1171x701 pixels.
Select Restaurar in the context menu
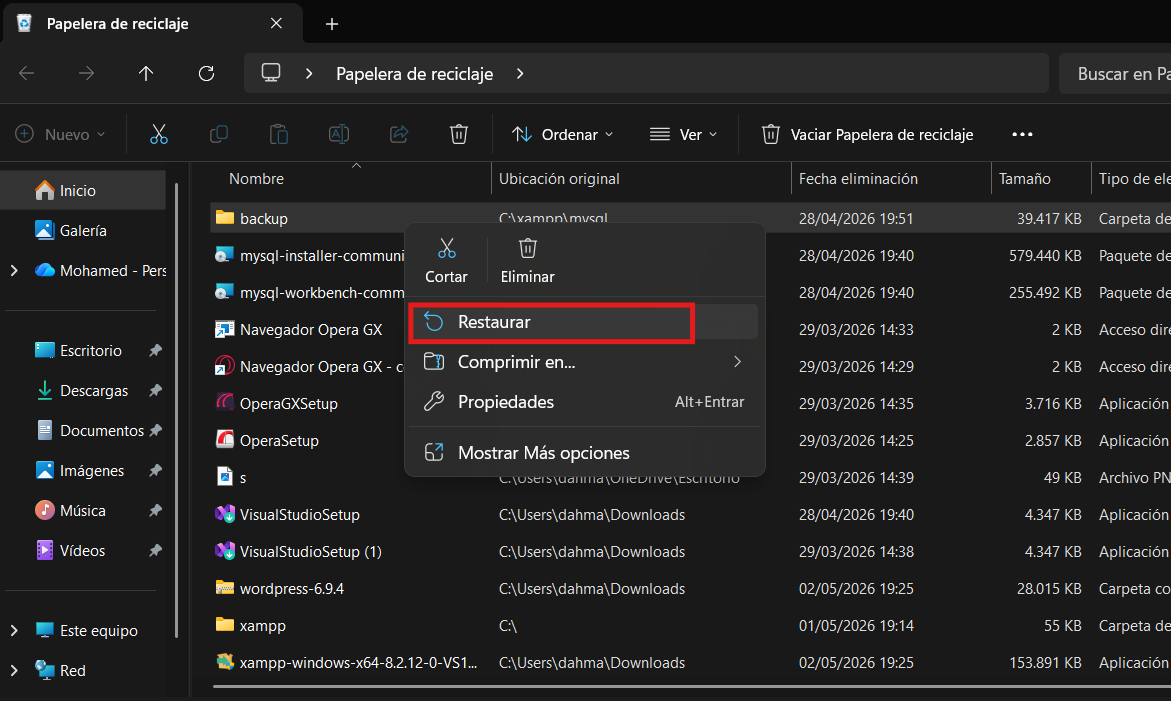point(583,322)
